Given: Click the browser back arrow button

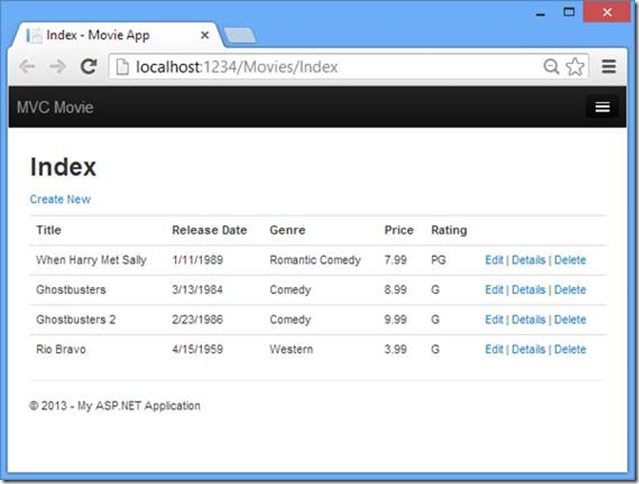Looking at the screenshot, I should 26,67.
